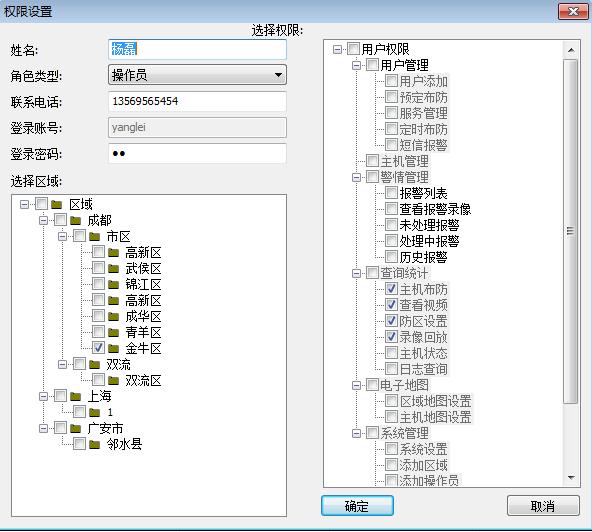
Task: Click the folder icon beside 邻水县
Action: tap(94, 444)
